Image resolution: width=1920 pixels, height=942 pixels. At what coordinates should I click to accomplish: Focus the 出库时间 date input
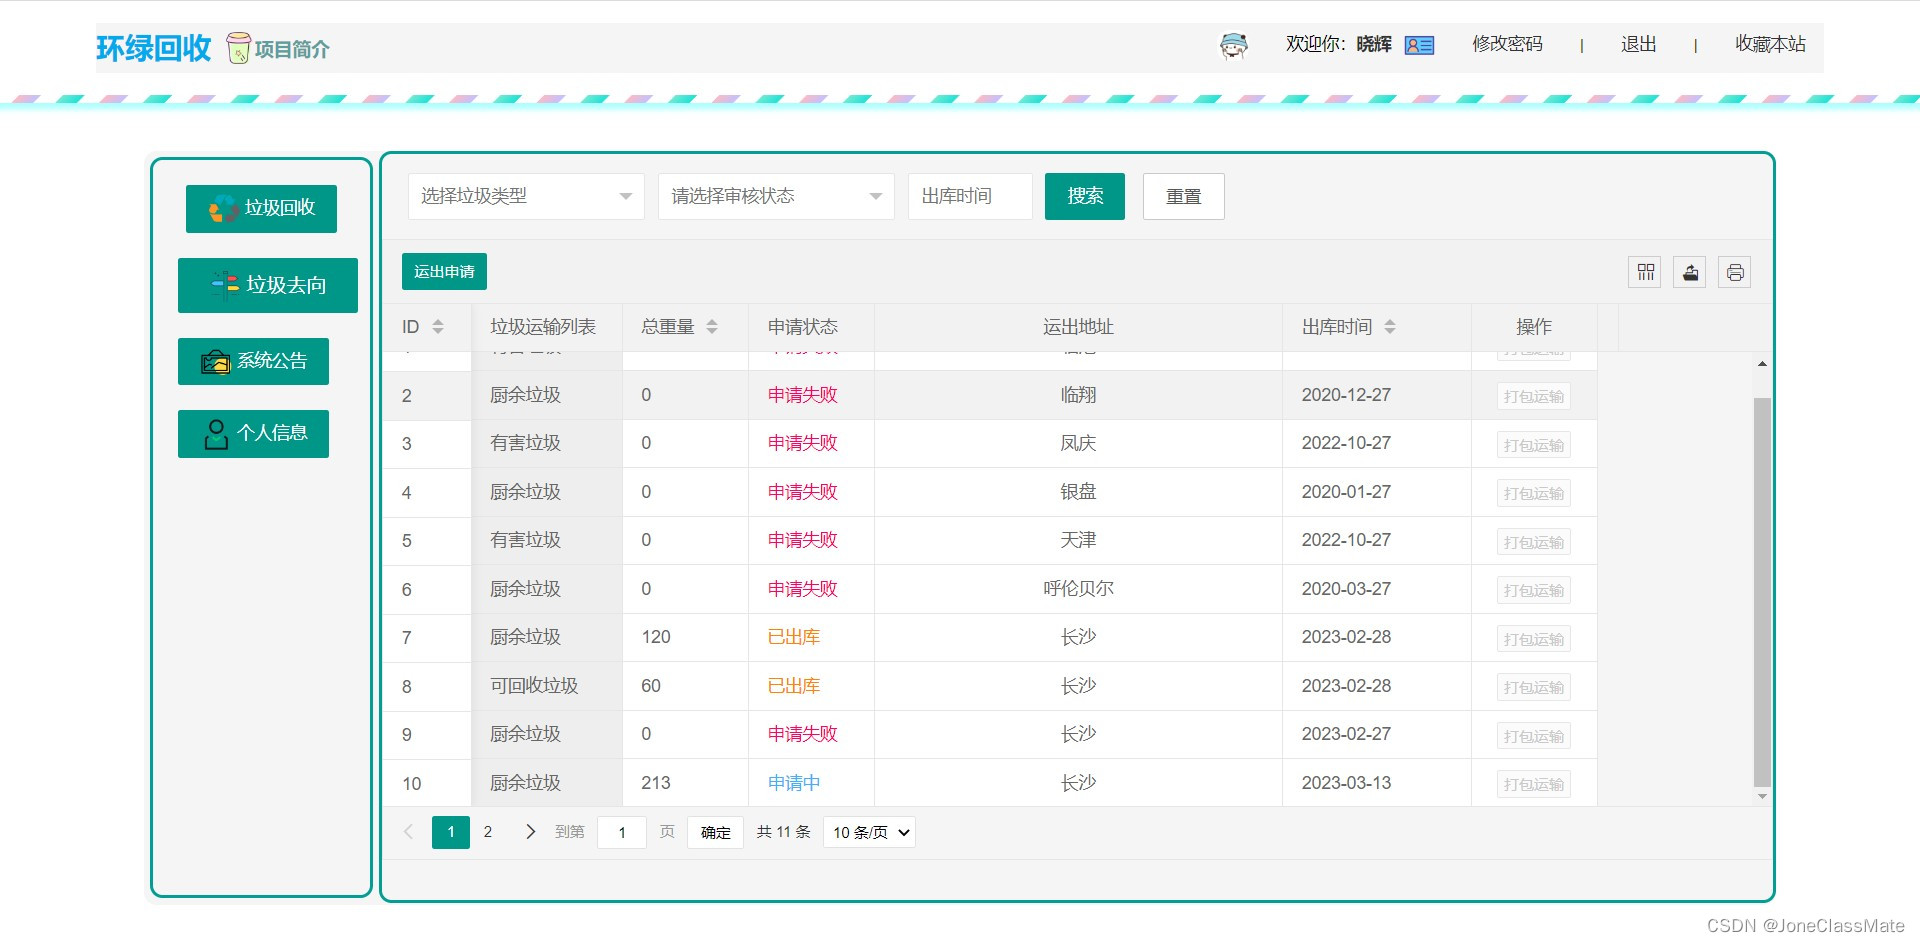970,196
